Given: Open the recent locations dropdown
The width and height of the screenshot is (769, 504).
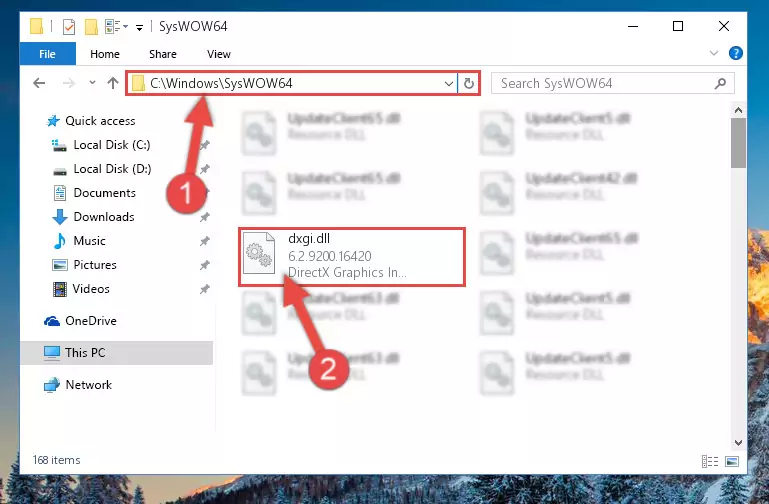Looking at the screenshot, I should coord(92,83).
